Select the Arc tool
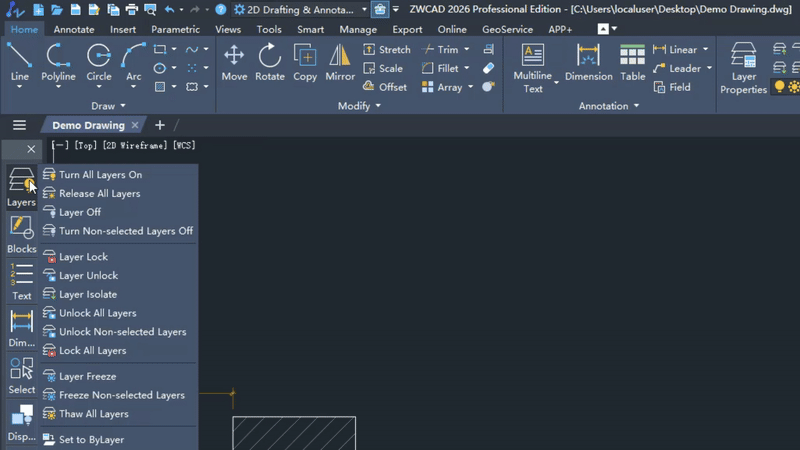Screen dimensions: 800x450 pos(133,62)
